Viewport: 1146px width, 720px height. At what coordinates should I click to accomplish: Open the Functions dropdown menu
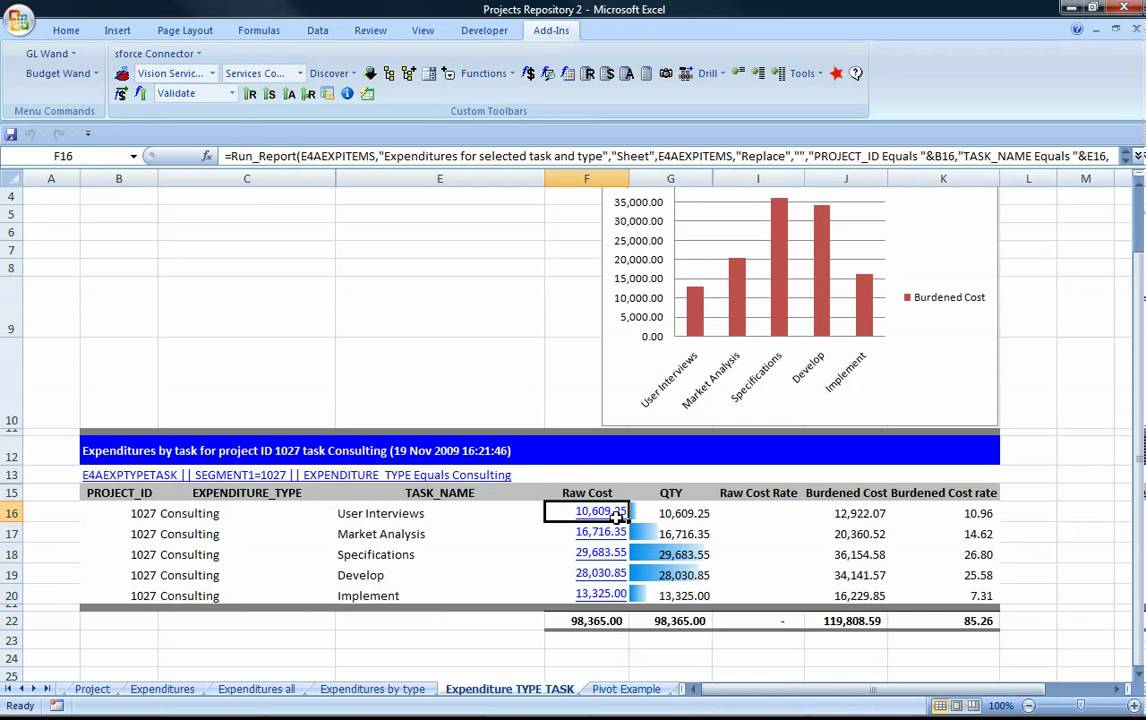[x=487, y=73]
